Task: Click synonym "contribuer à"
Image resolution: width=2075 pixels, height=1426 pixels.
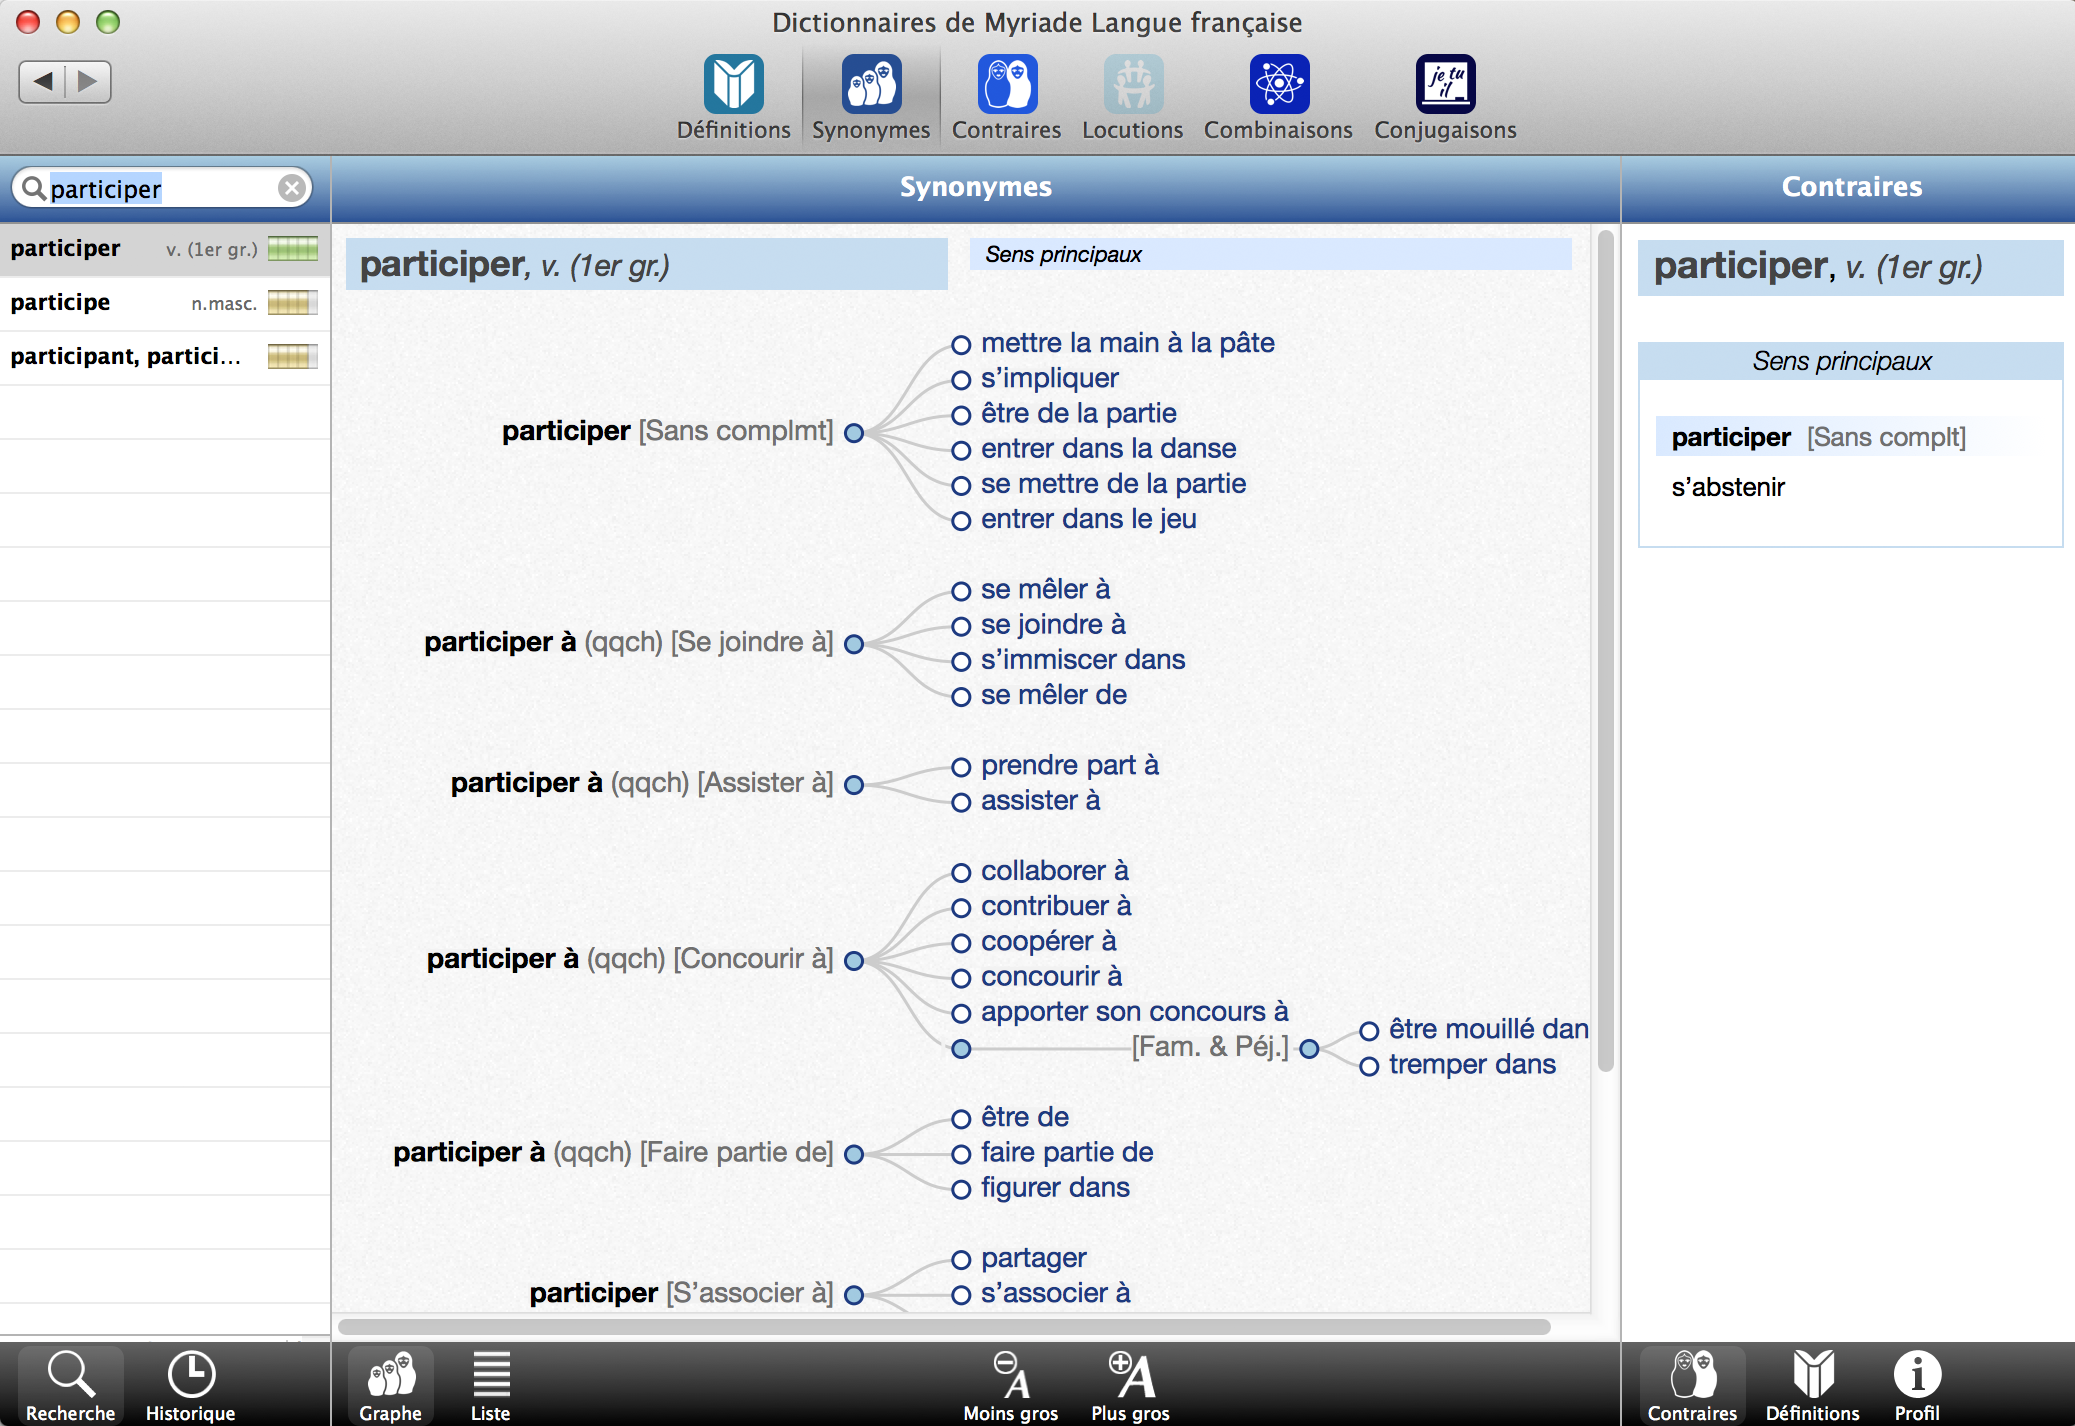Action: click(1056, 906)
